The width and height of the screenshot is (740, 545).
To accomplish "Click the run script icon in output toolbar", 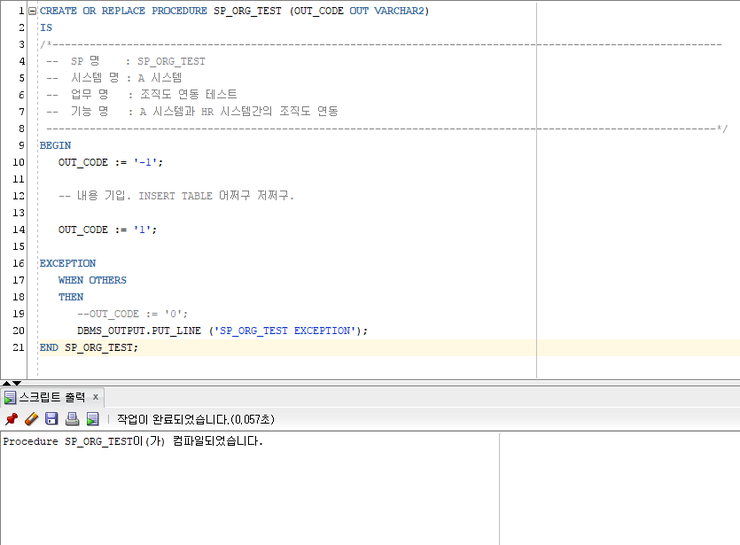I will [92, 419].
